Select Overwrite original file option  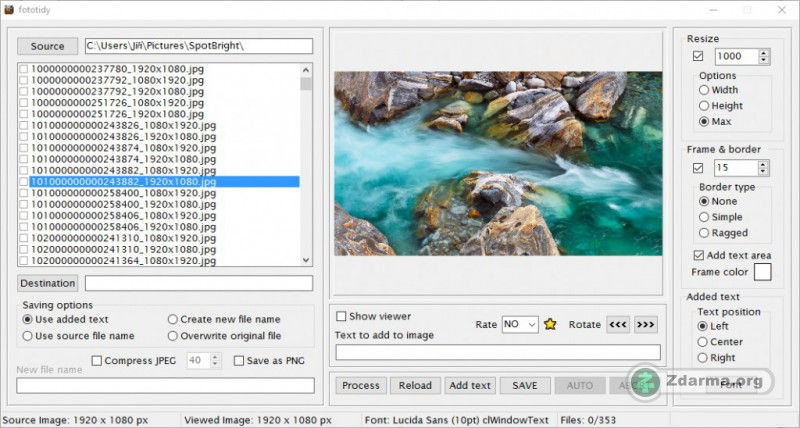[x=172, y=336]
